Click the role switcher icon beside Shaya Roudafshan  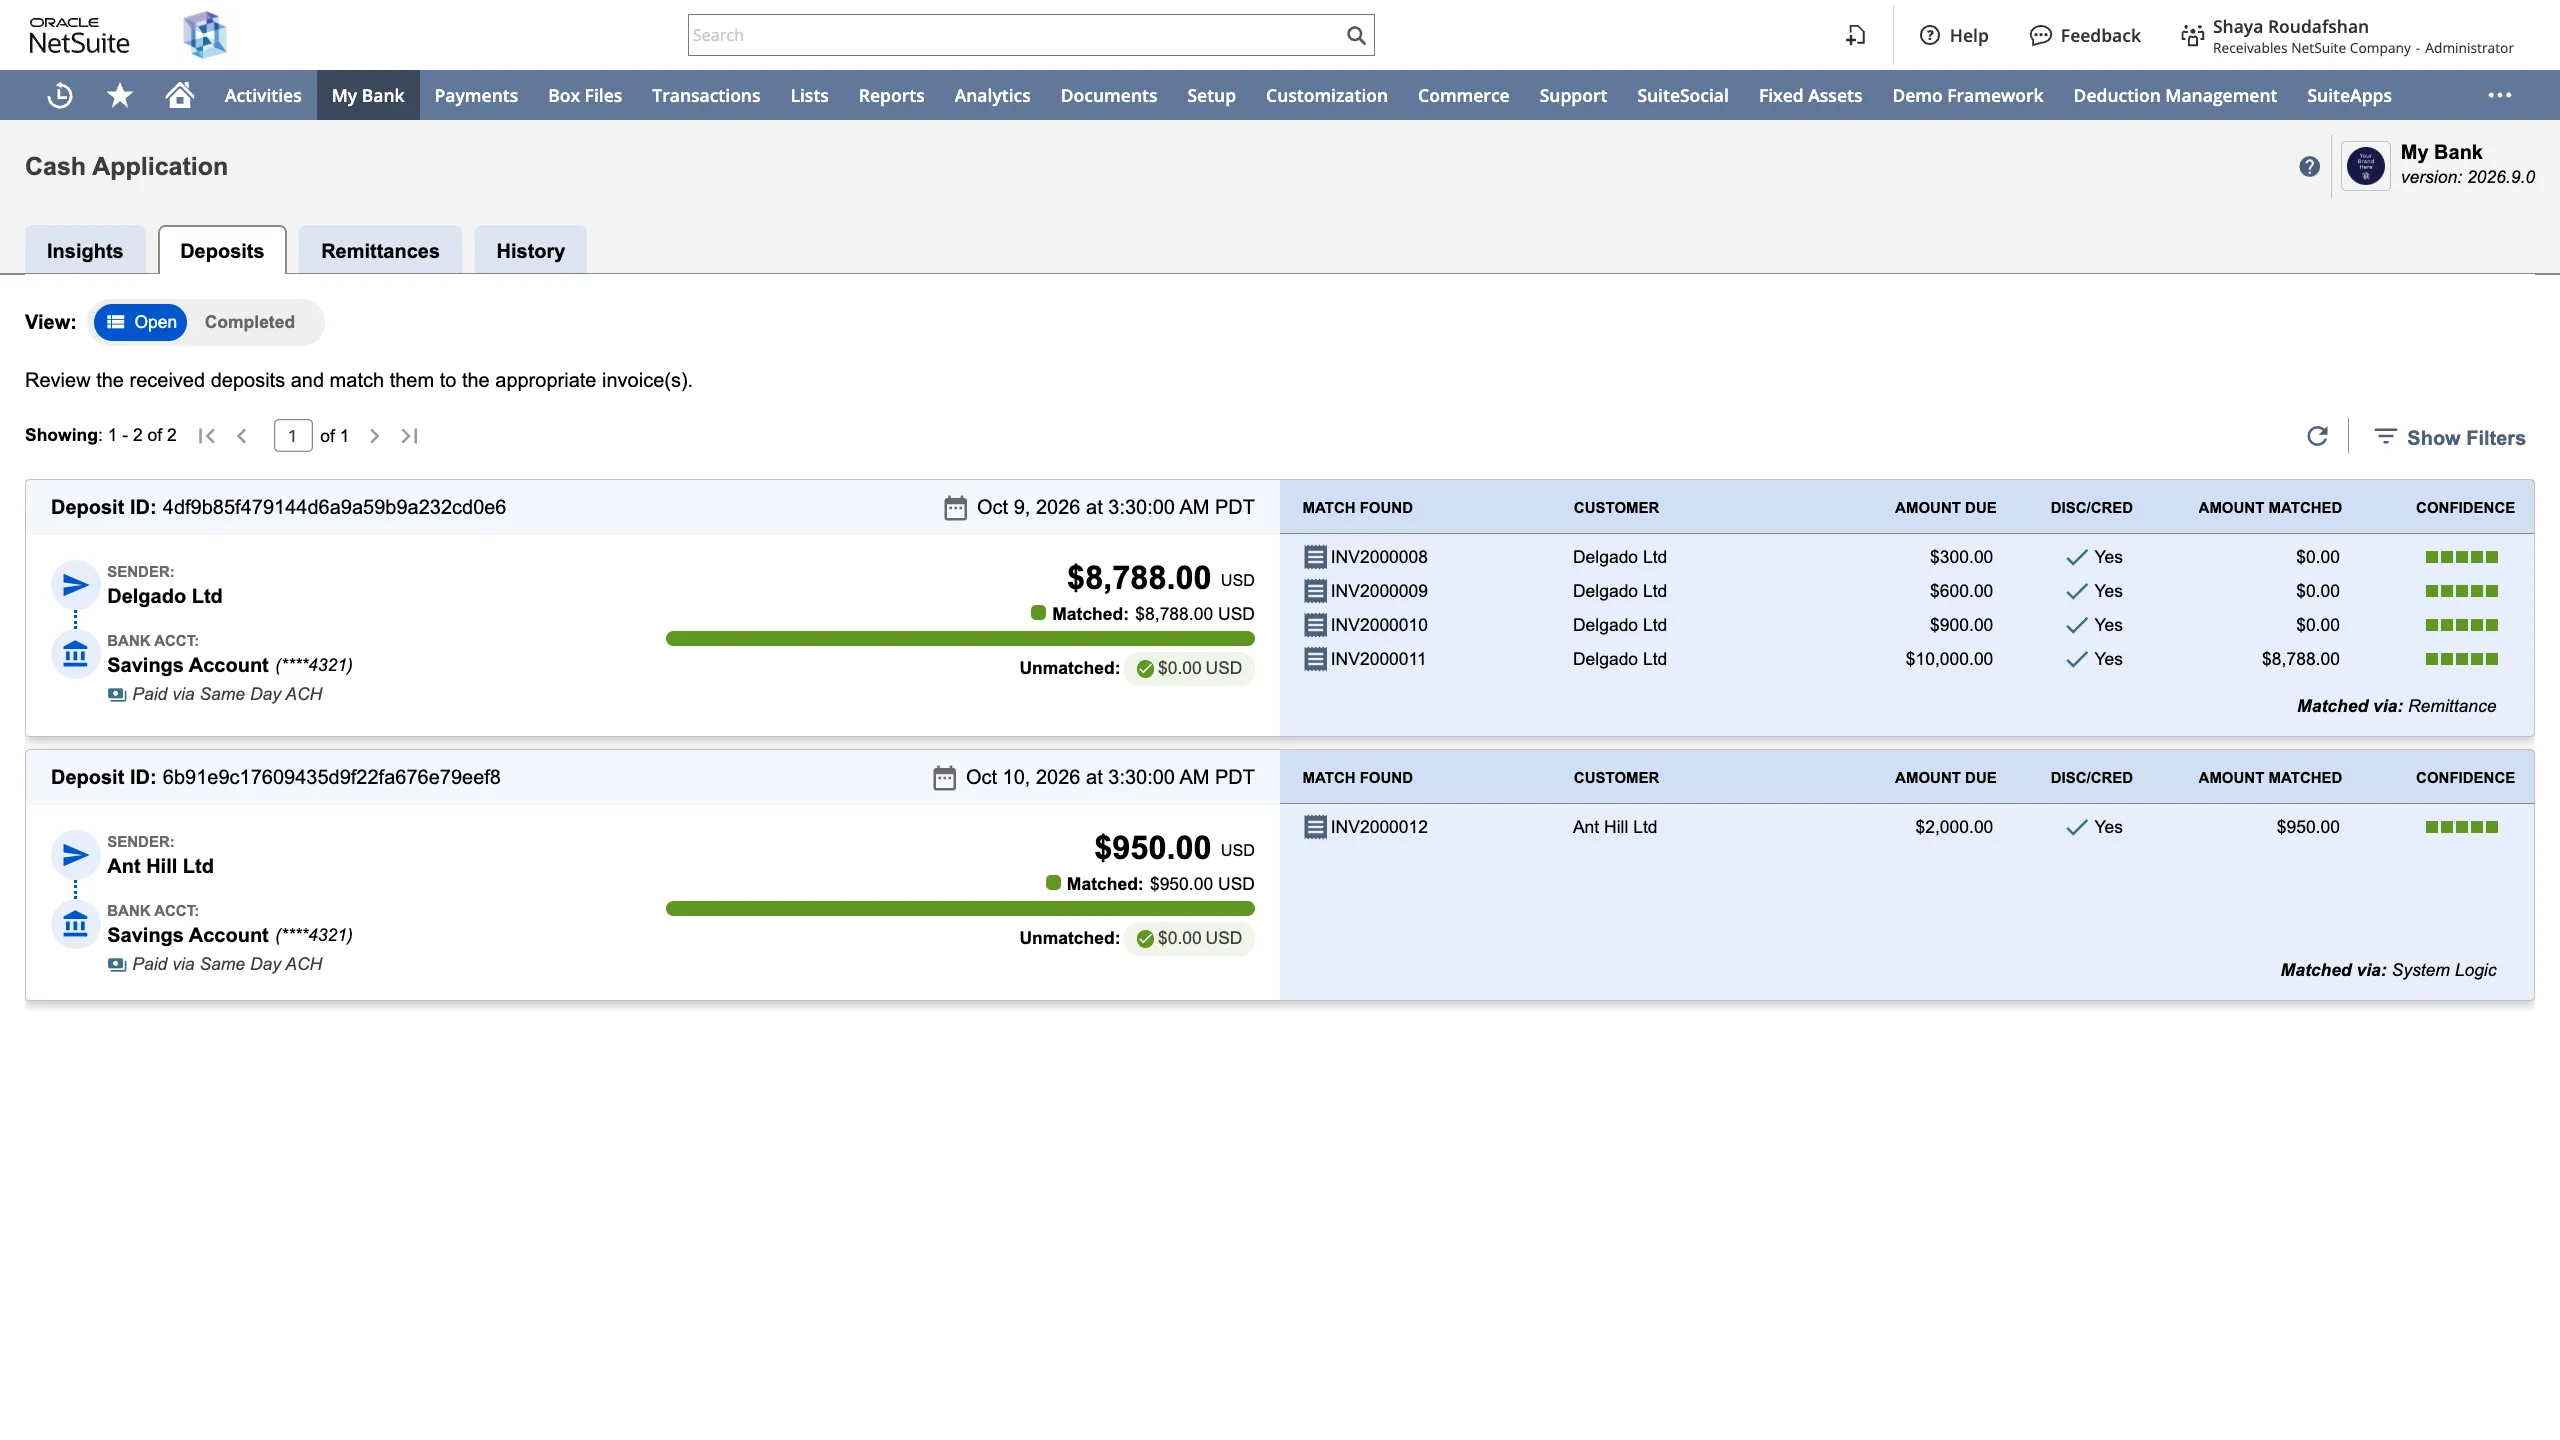click(x=2192, y=35)
